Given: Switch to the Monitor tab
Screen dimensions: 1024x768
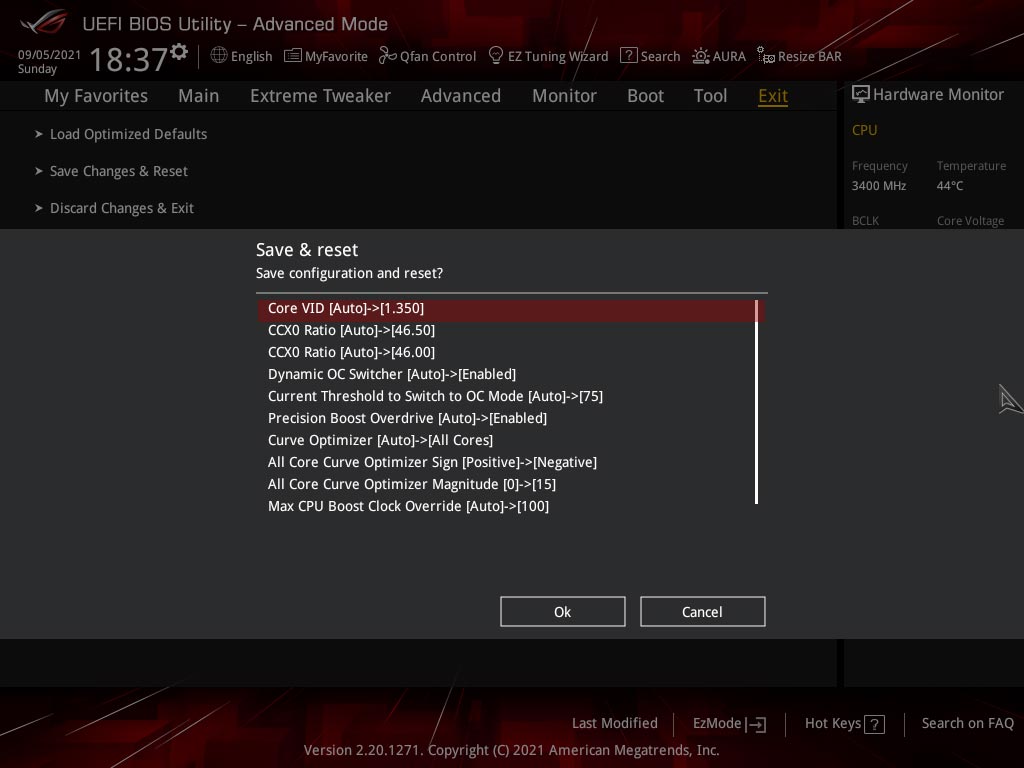Looking at the screenshot, I should (x=564, y=96).
